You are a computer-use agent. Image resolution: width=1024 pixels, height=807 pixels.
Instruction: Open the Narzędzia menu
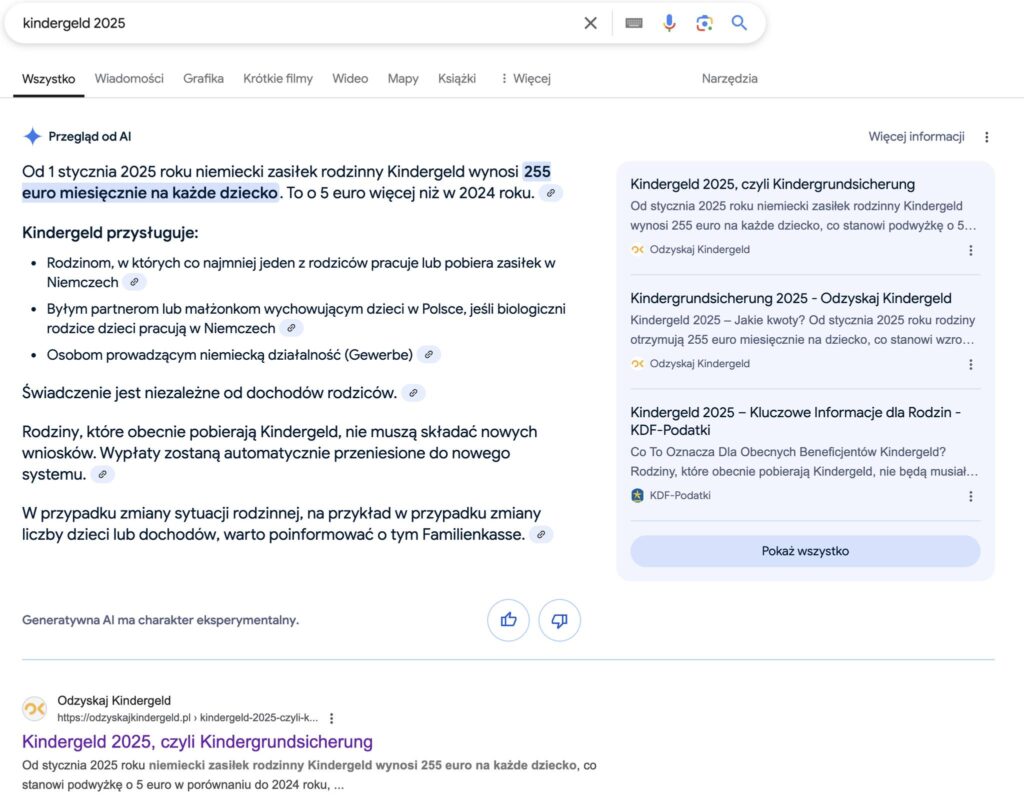tap(729, 78)
